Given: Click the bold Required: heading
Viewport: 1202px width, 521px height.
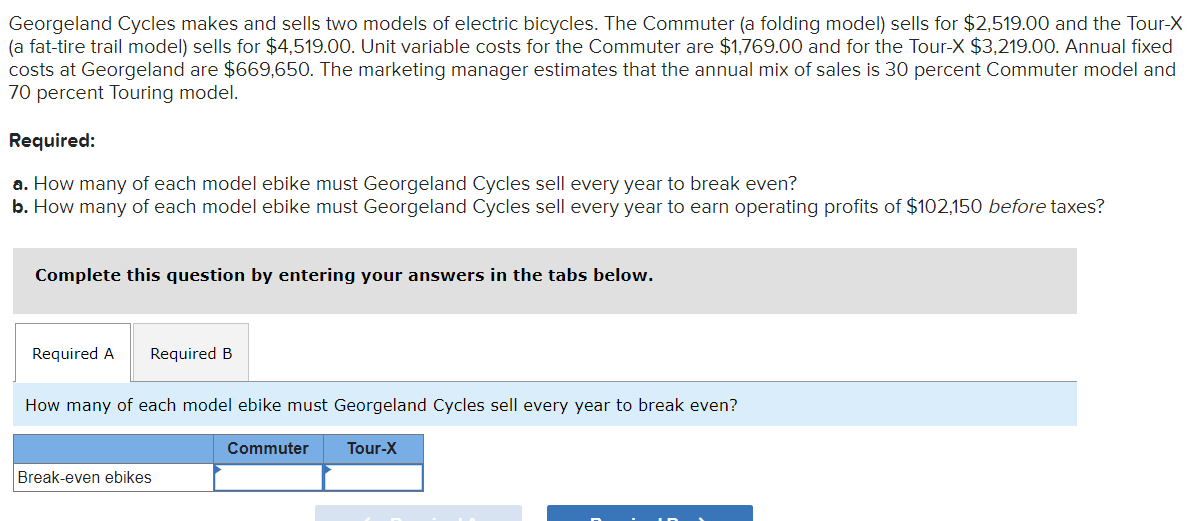Looking at the screenshot, I should [52, 140].
